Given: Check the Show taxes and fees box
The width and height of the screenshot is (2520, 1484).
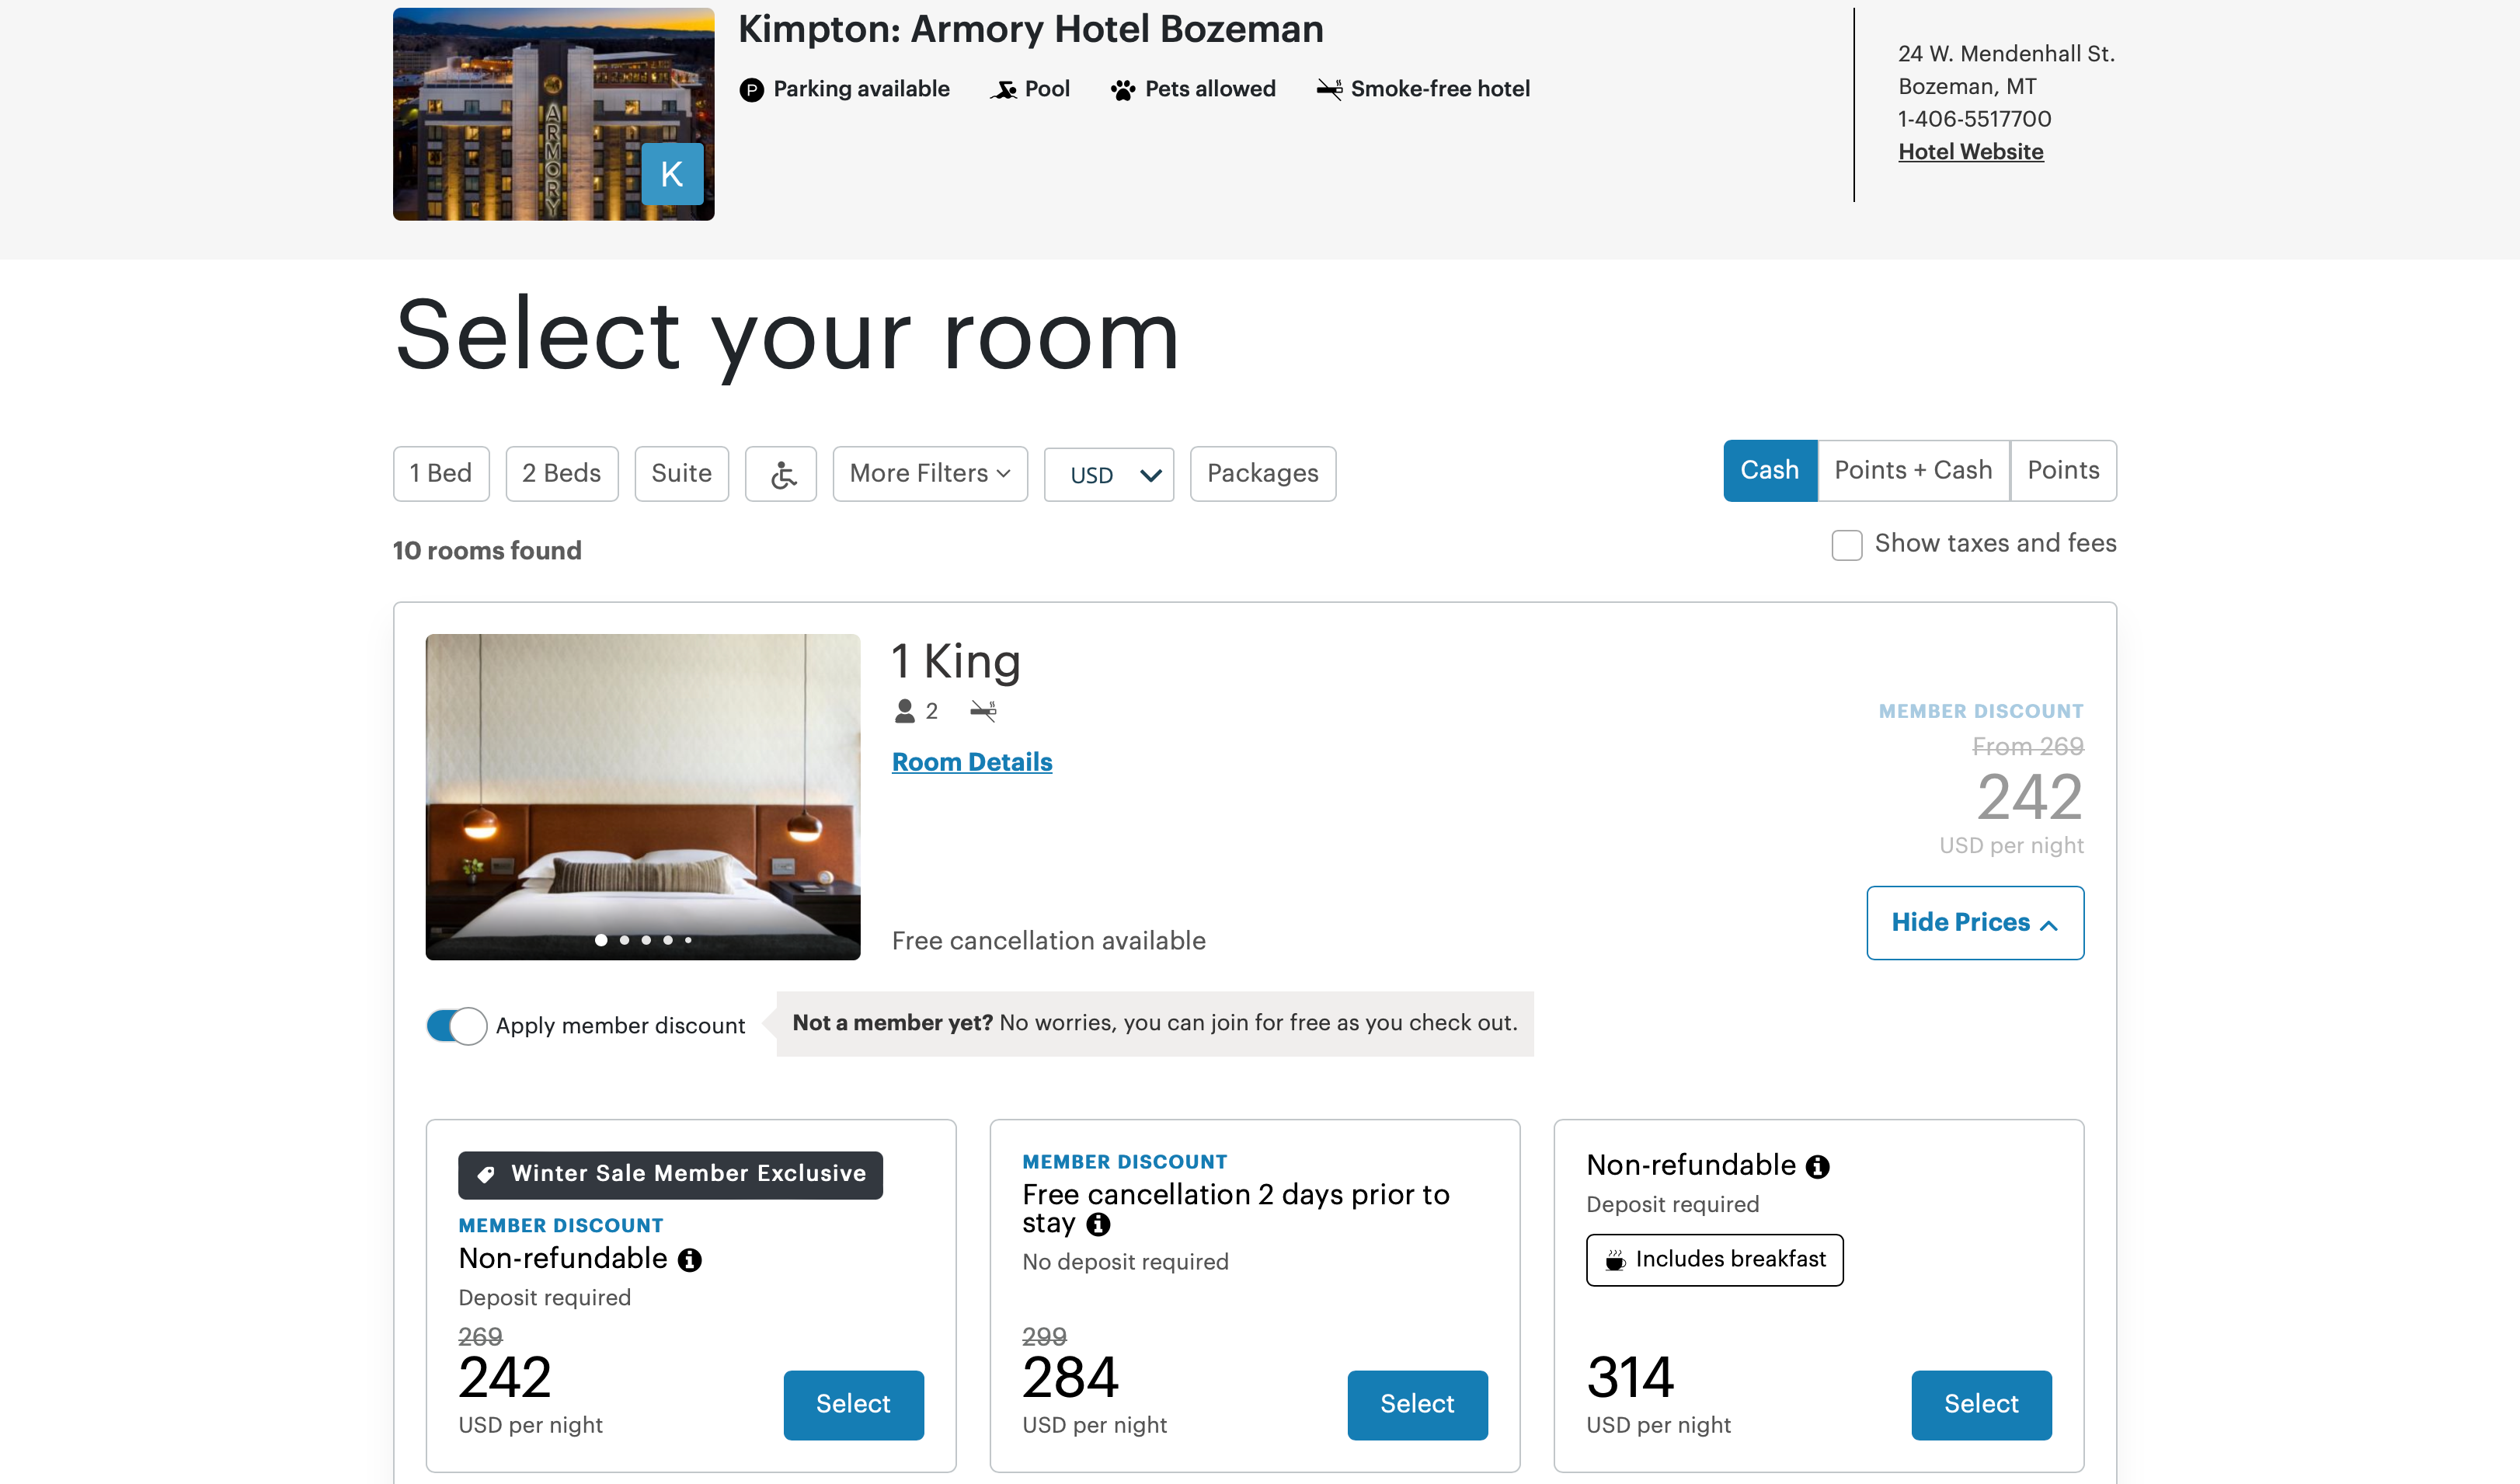Looking at the screenshot, I should pos(1846,545).
